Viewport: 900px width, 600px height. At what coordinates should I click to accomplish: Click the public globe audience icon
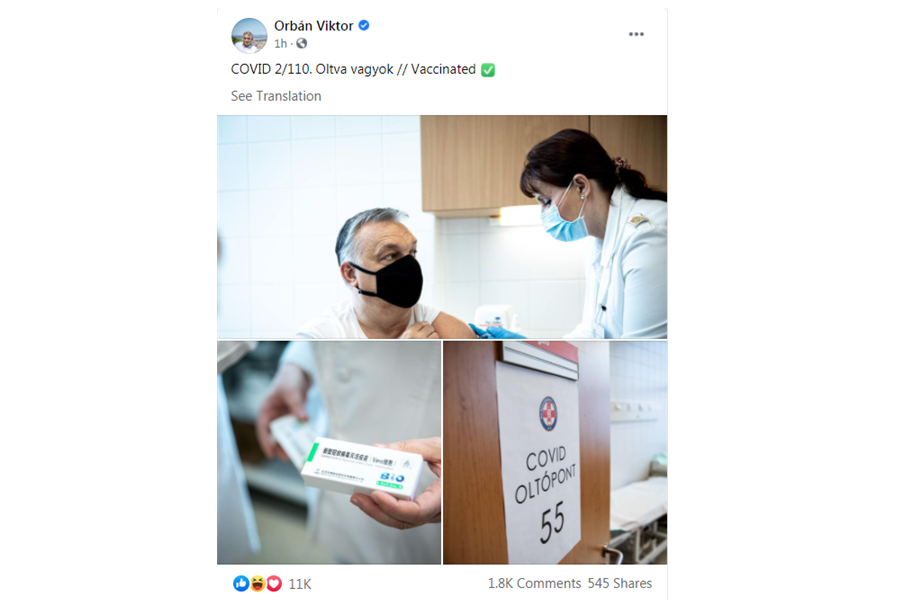[302, 44]
